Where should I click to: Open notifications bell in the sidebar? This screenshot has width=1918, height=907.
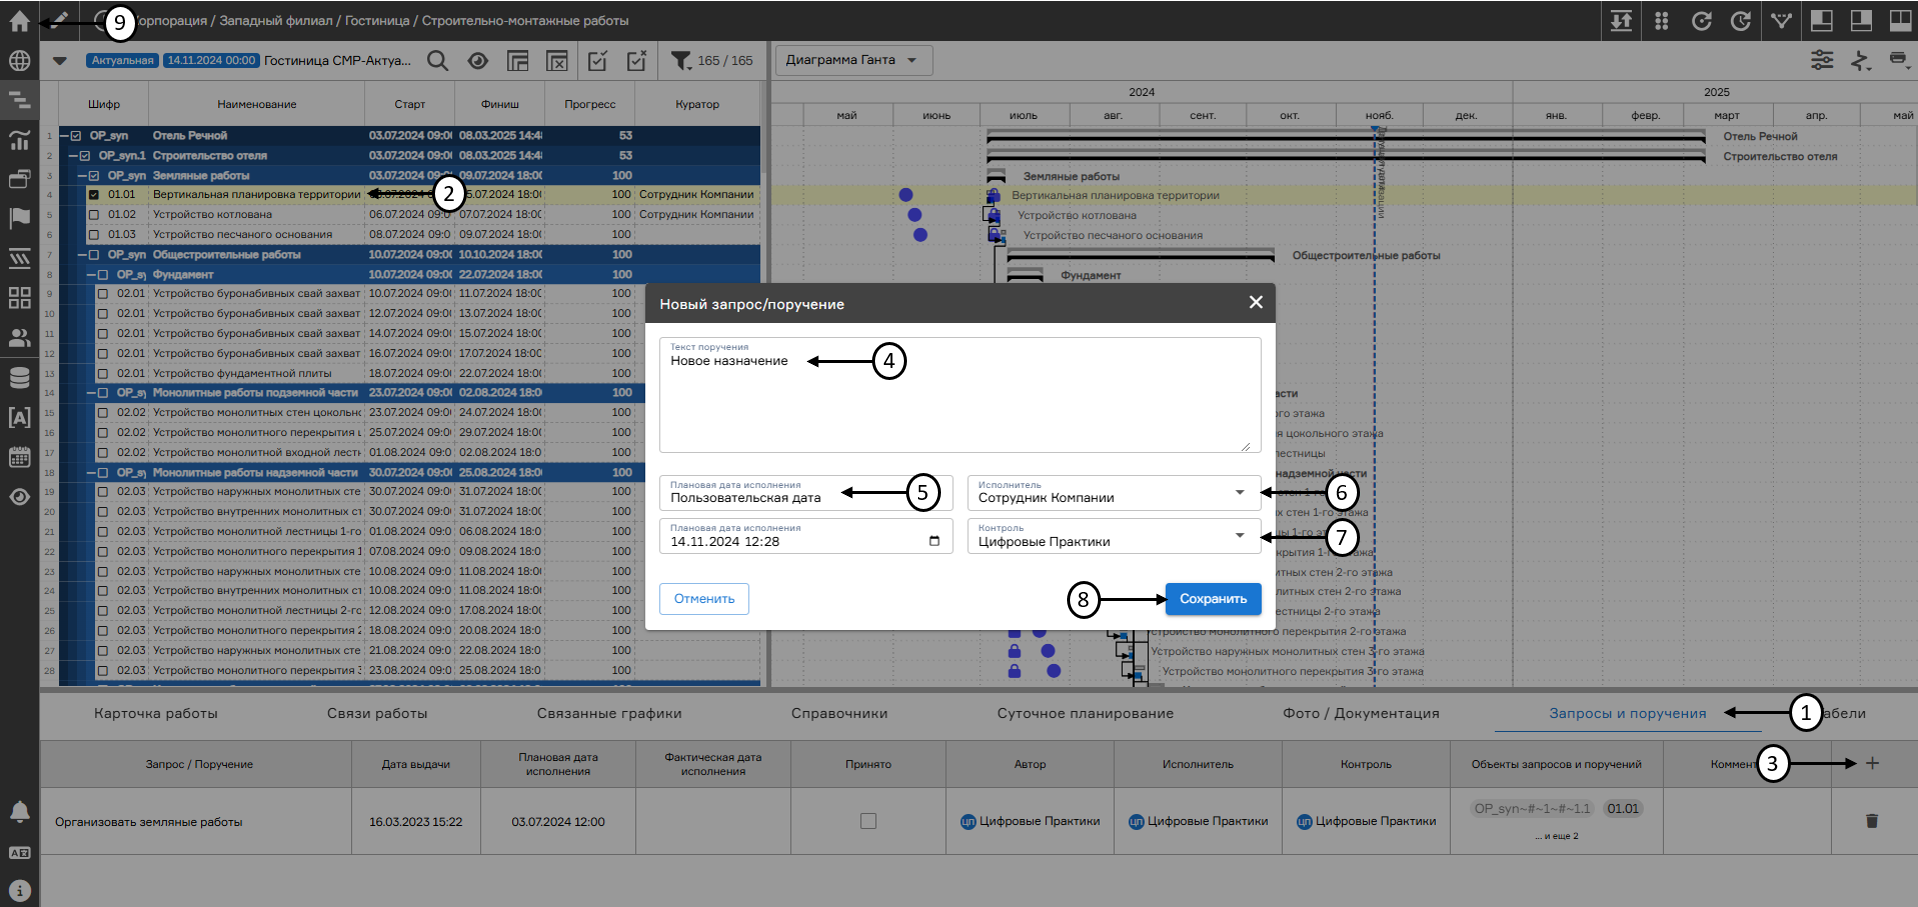pos(19,811)
